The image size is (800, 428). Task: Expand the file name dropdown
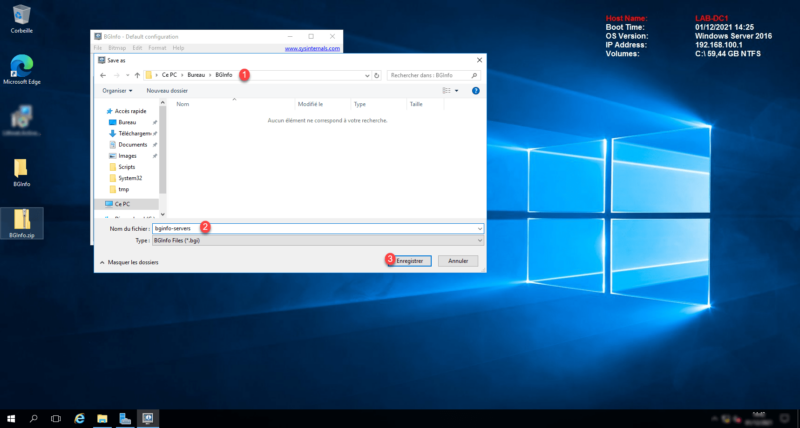(480, 229)
